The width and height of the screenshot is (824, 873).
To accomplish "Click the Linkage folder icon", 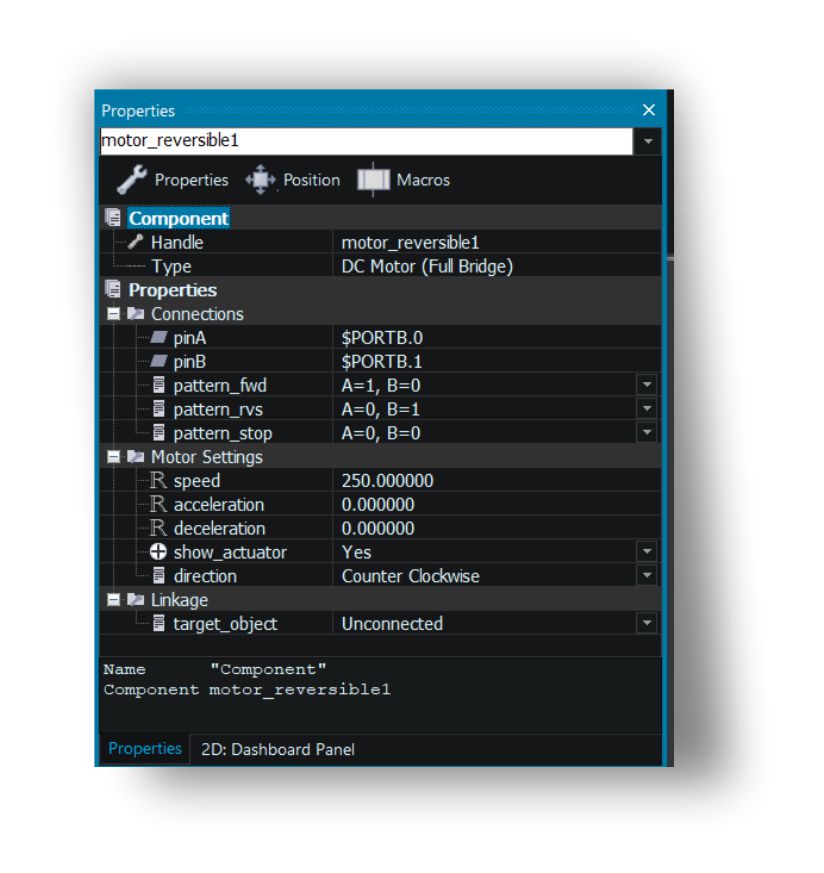I will pyautogui.click(x=135, y=600).
